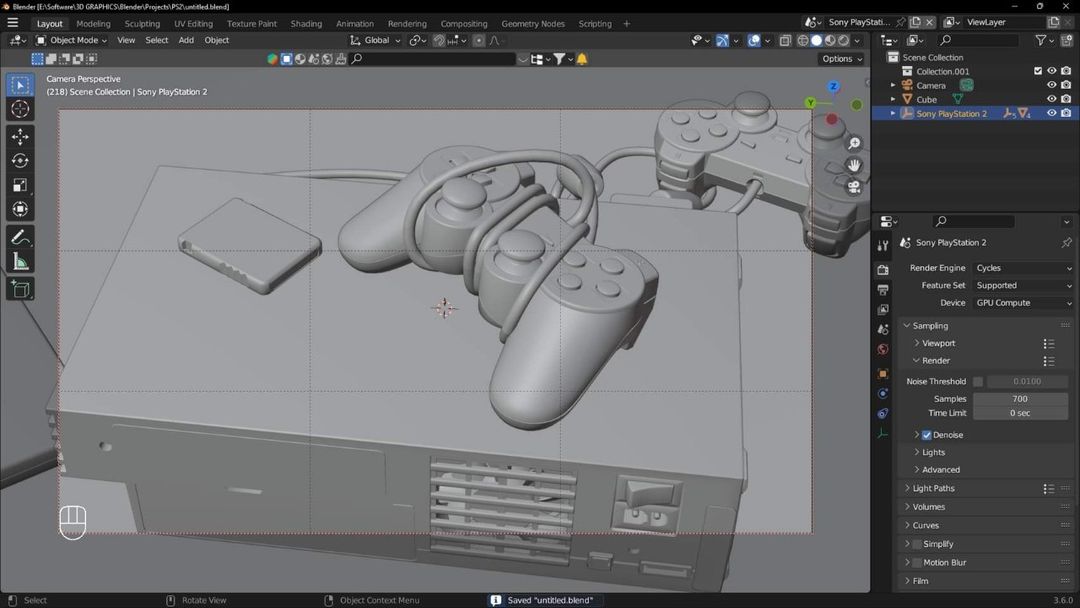Change the Device dropdown to CPU
1080x608 pixels.
tap(1022, 302)
